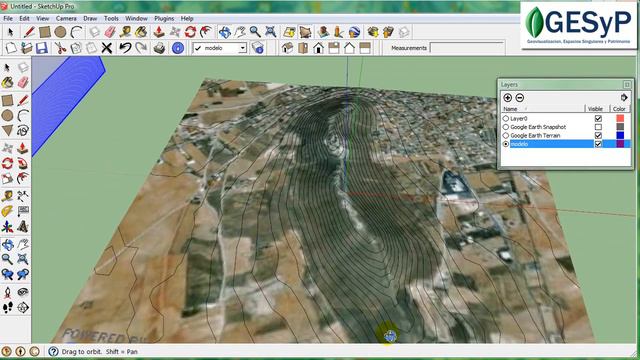This screenshot has height=360, width=640.
Task: Switch to Front standard view
Action: click(x=318, y=48)
